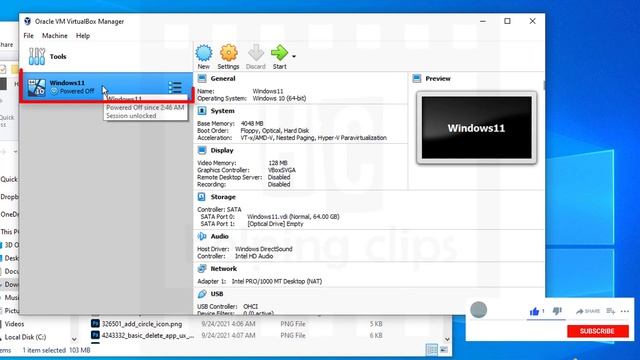Open the Machine menu
Screen dimensions: 640x360
(x=55, y=36)
